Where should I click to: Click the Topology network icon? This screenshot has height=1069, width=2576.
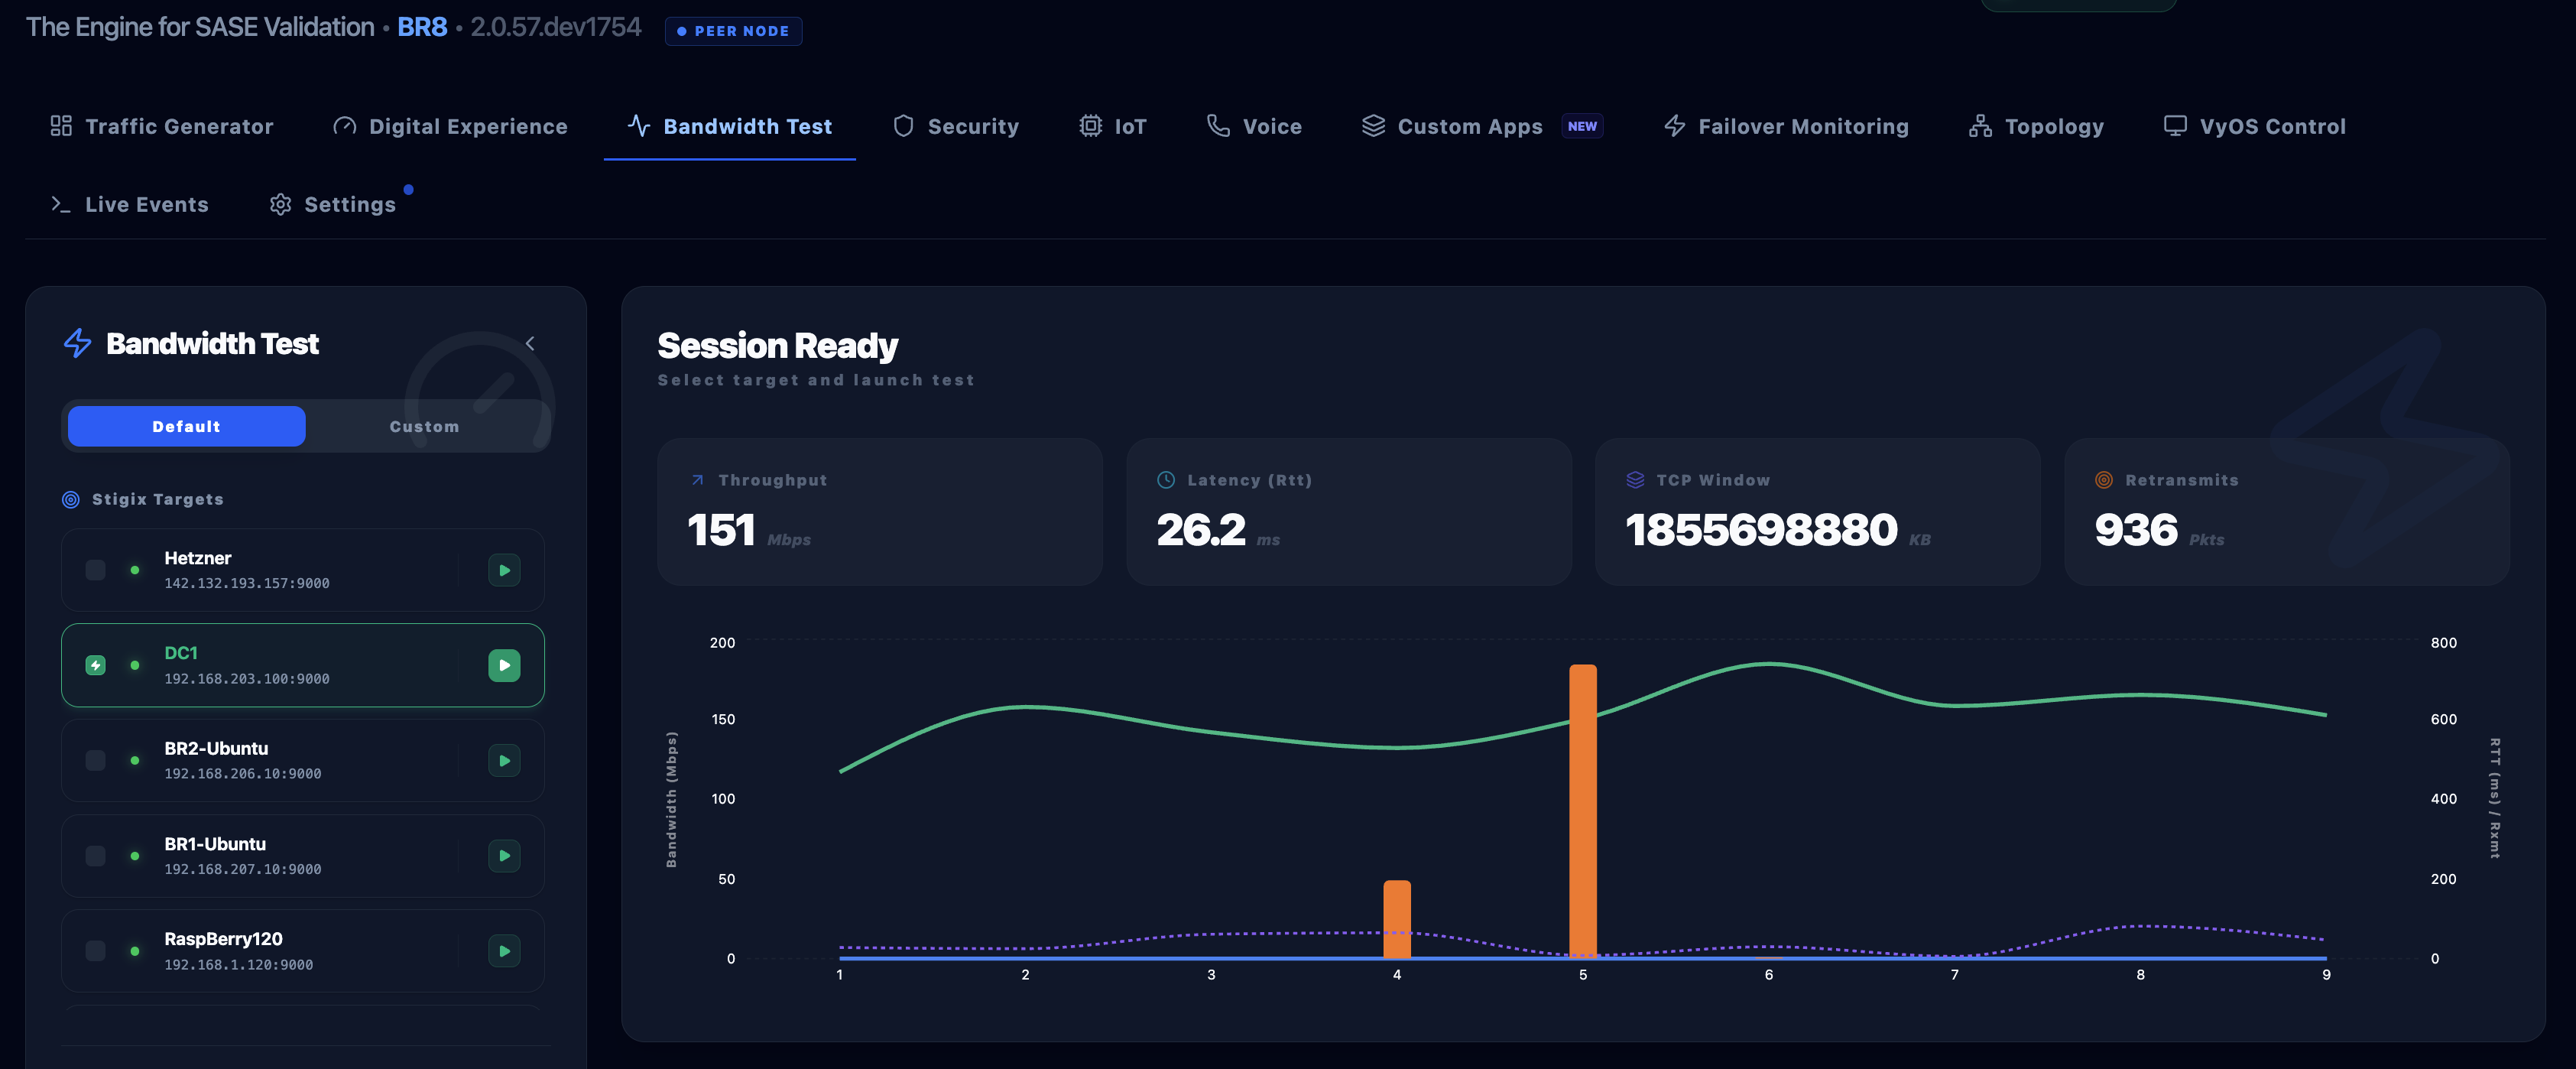coord(1980,126)
